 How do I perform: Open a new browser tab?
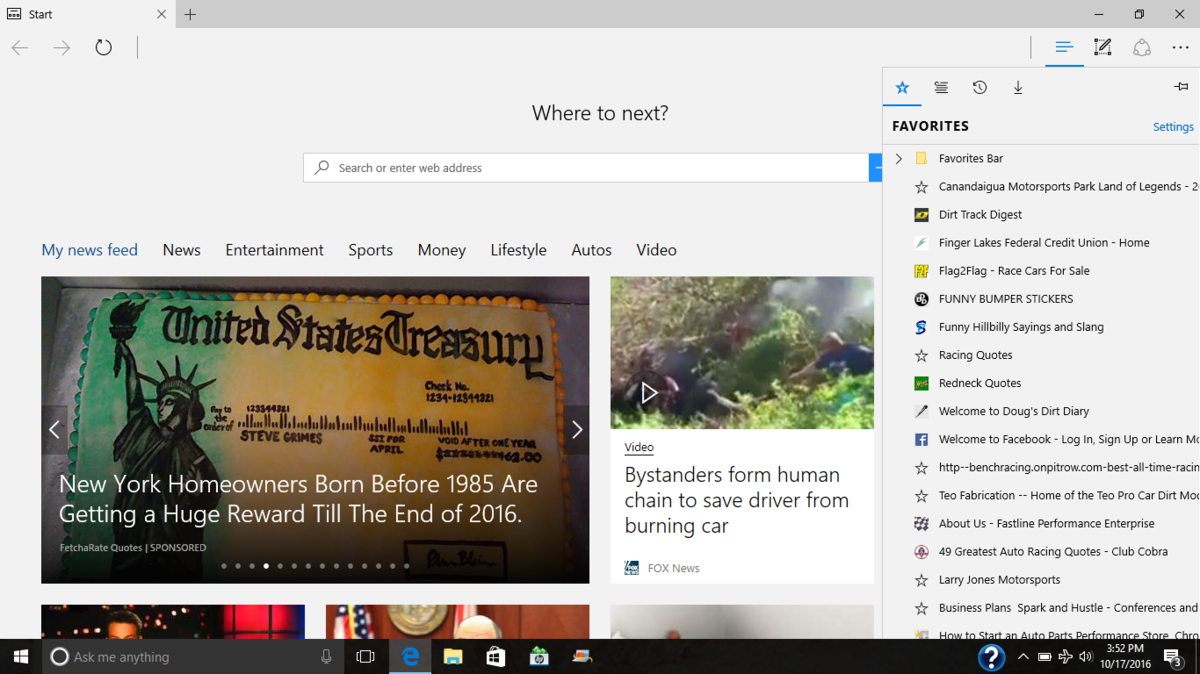pyautogui.click(x=190, y=14)
